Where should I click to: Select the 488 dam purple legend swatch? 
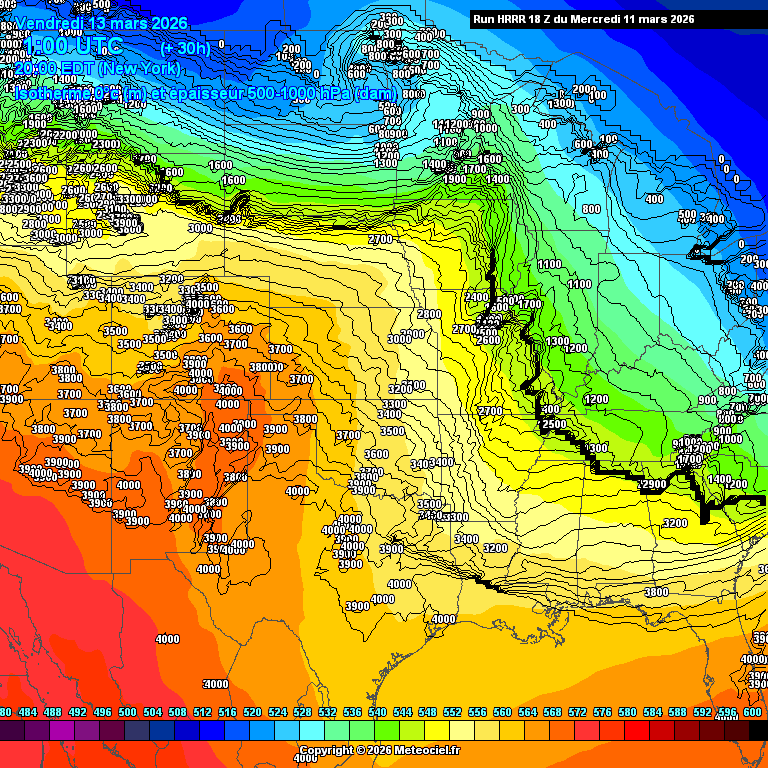coord(53,731)
